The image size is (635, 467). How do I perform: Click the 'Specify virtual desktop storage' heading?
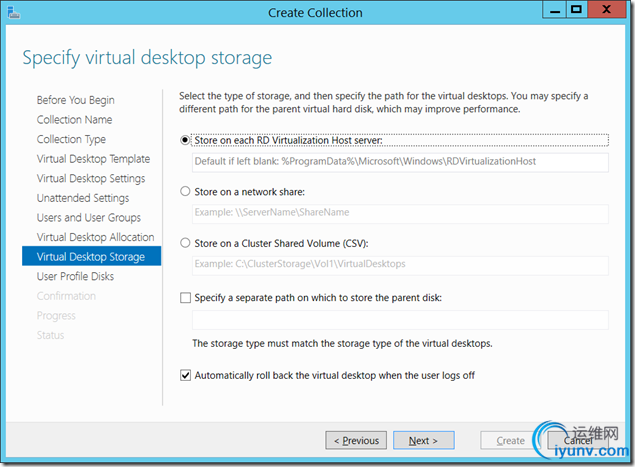click(x=147, y=58)
